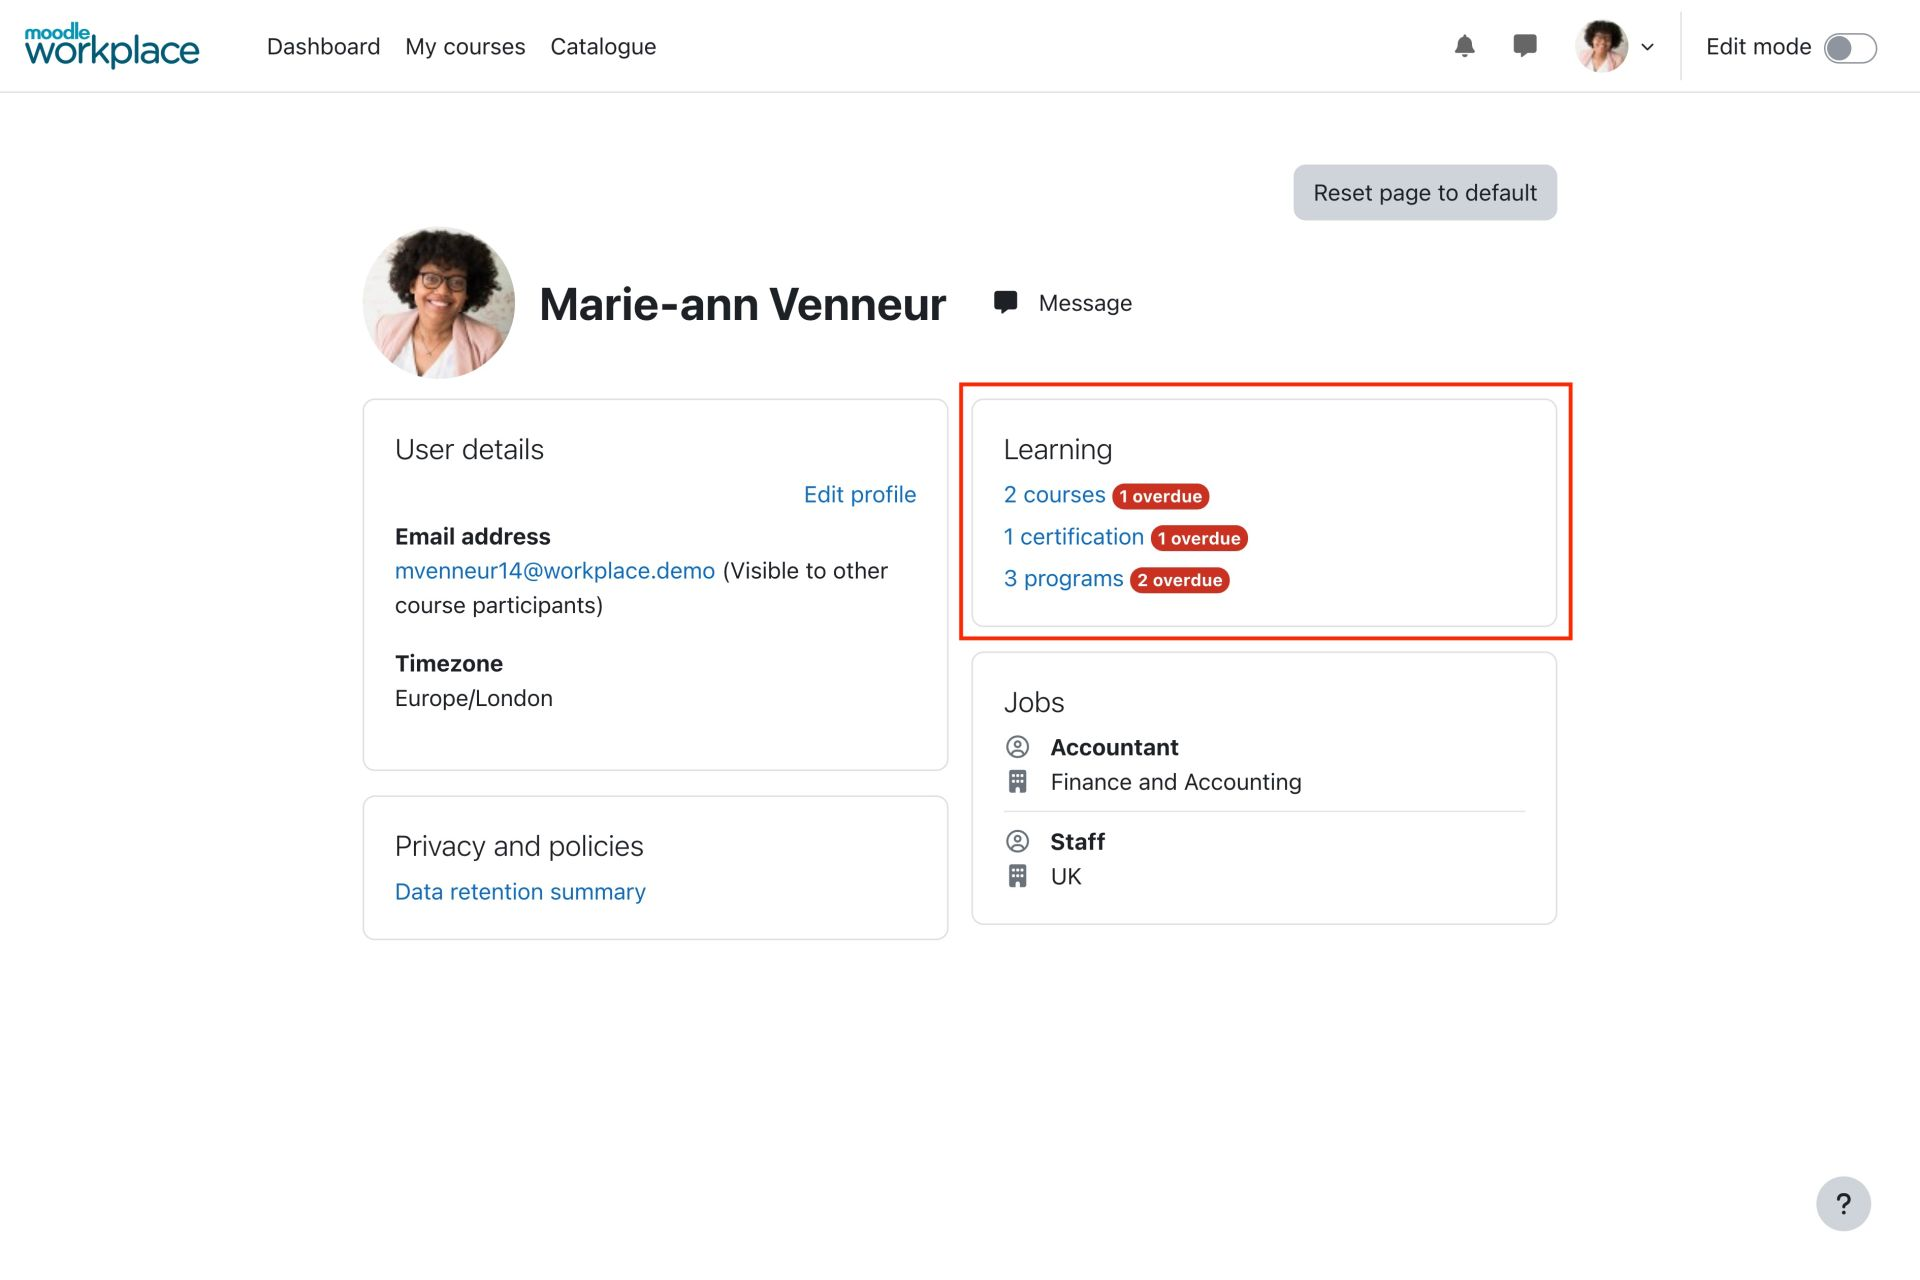Open the 3 programs link
The width and height of the screenshot is (1920, 1280).
click(x=1063, y=579)
